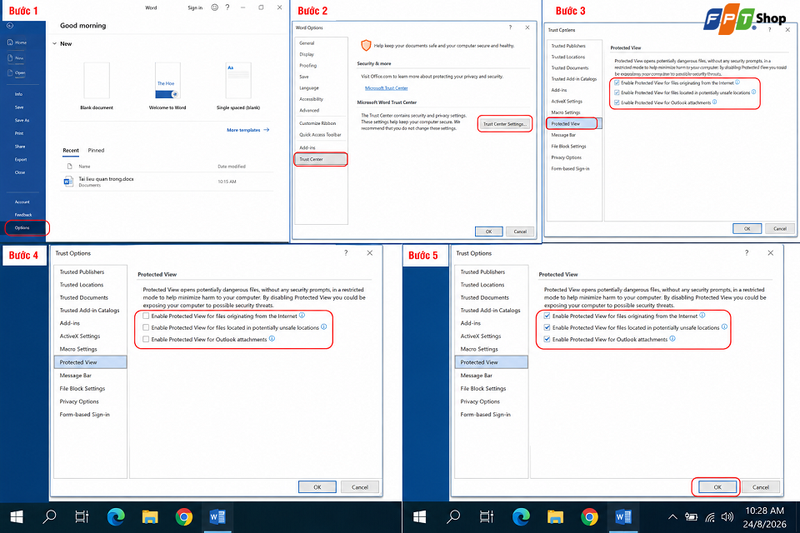Follow the More templates link in Bước 1
The width and height of the screenshot is (800, 533).
click(247, 130)
